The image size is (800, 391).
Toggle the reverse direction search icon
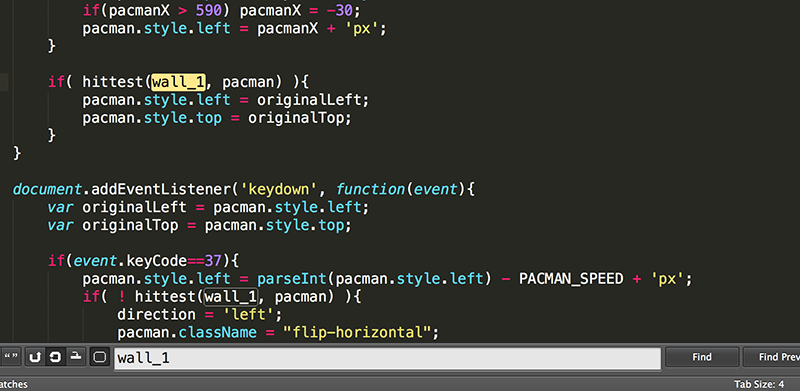click(35, 357)
